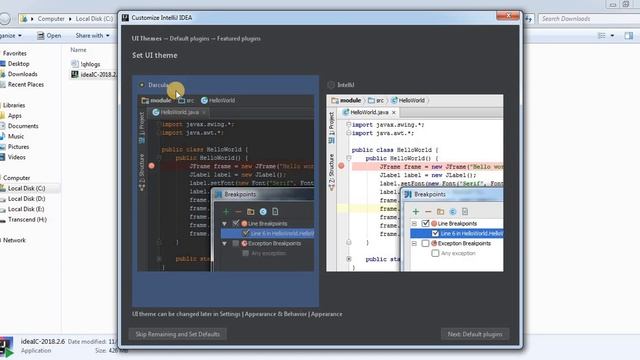Select Libraries in Explorer sidebar

(14, 105)
